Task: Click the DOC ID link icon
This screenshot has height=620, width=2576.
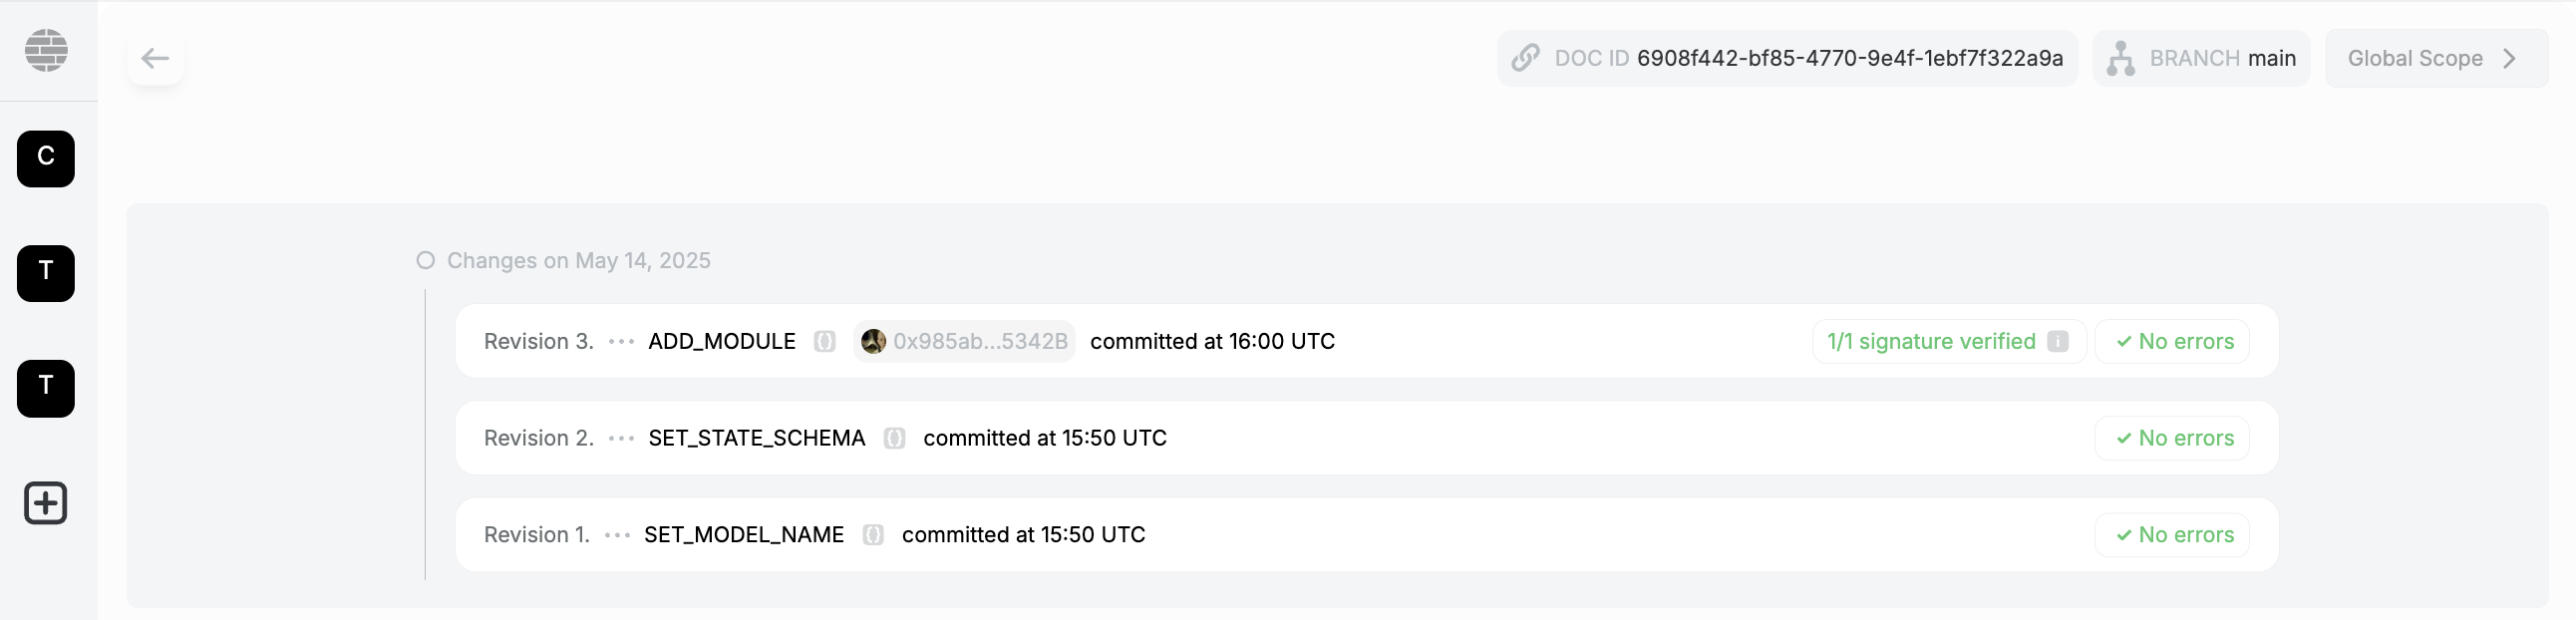Action: point(1525,58)
